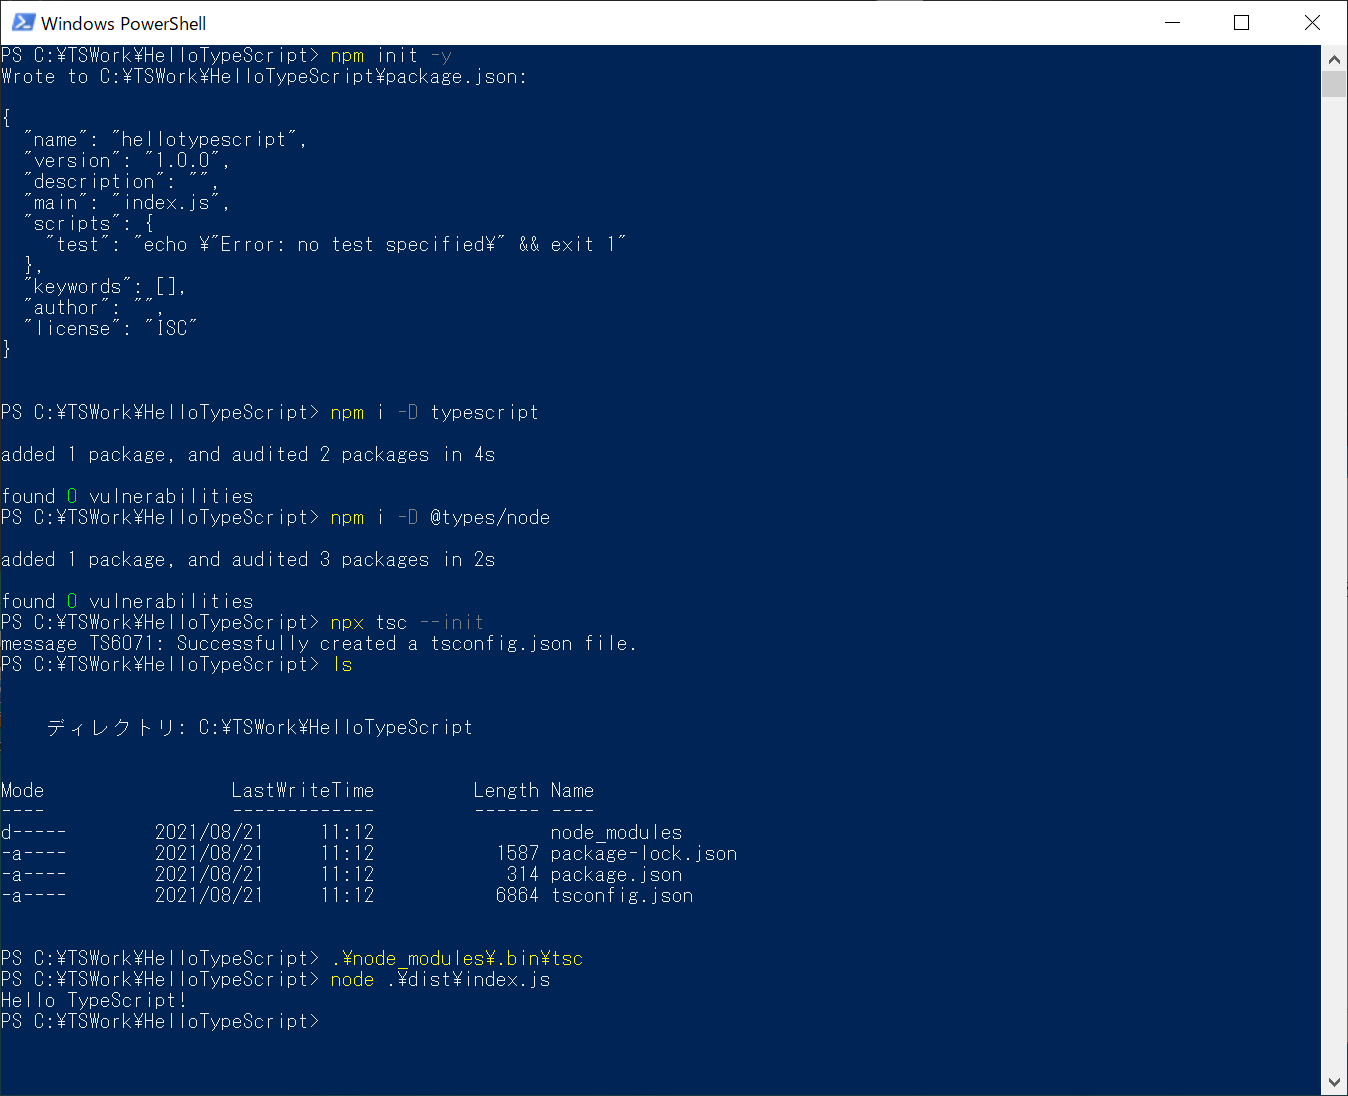The image size is (1348, 1096).
Task: Click the 'message TS6071' output line
Action: (319, 644)
